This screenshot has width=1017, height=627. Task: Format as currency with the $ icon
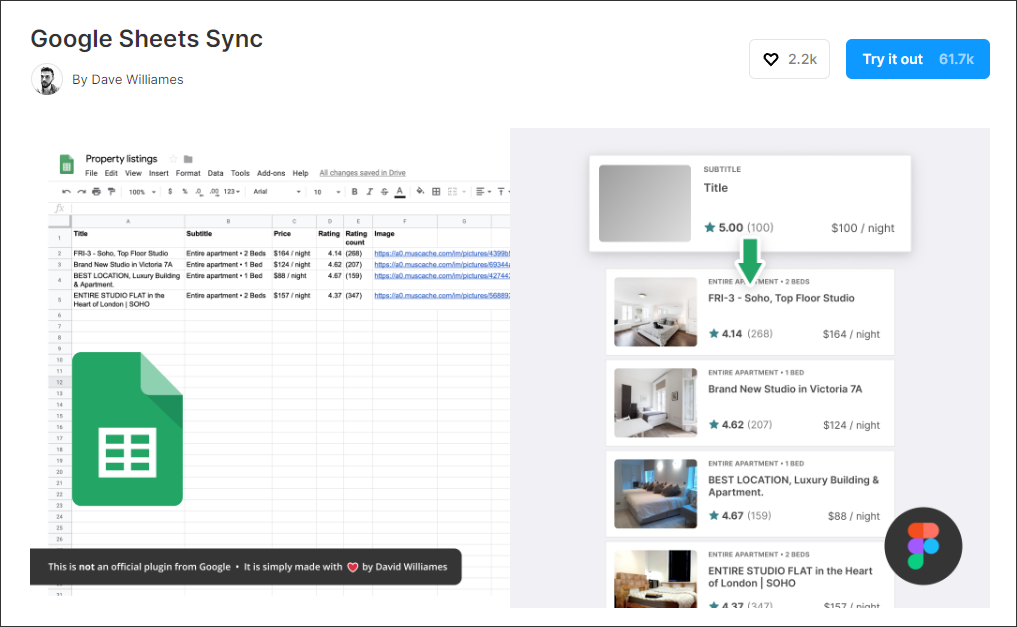coord(170,192)
